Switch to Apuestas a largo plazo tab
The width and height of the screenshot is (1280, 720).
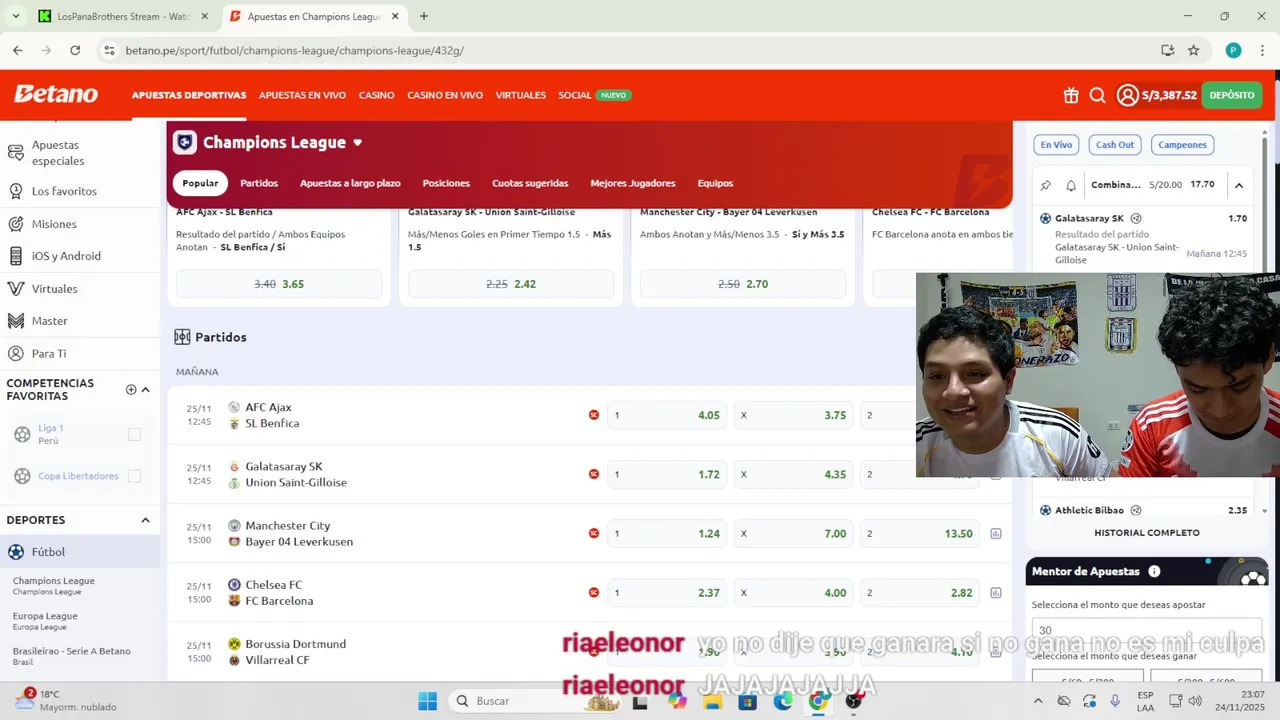coord(350,183)
